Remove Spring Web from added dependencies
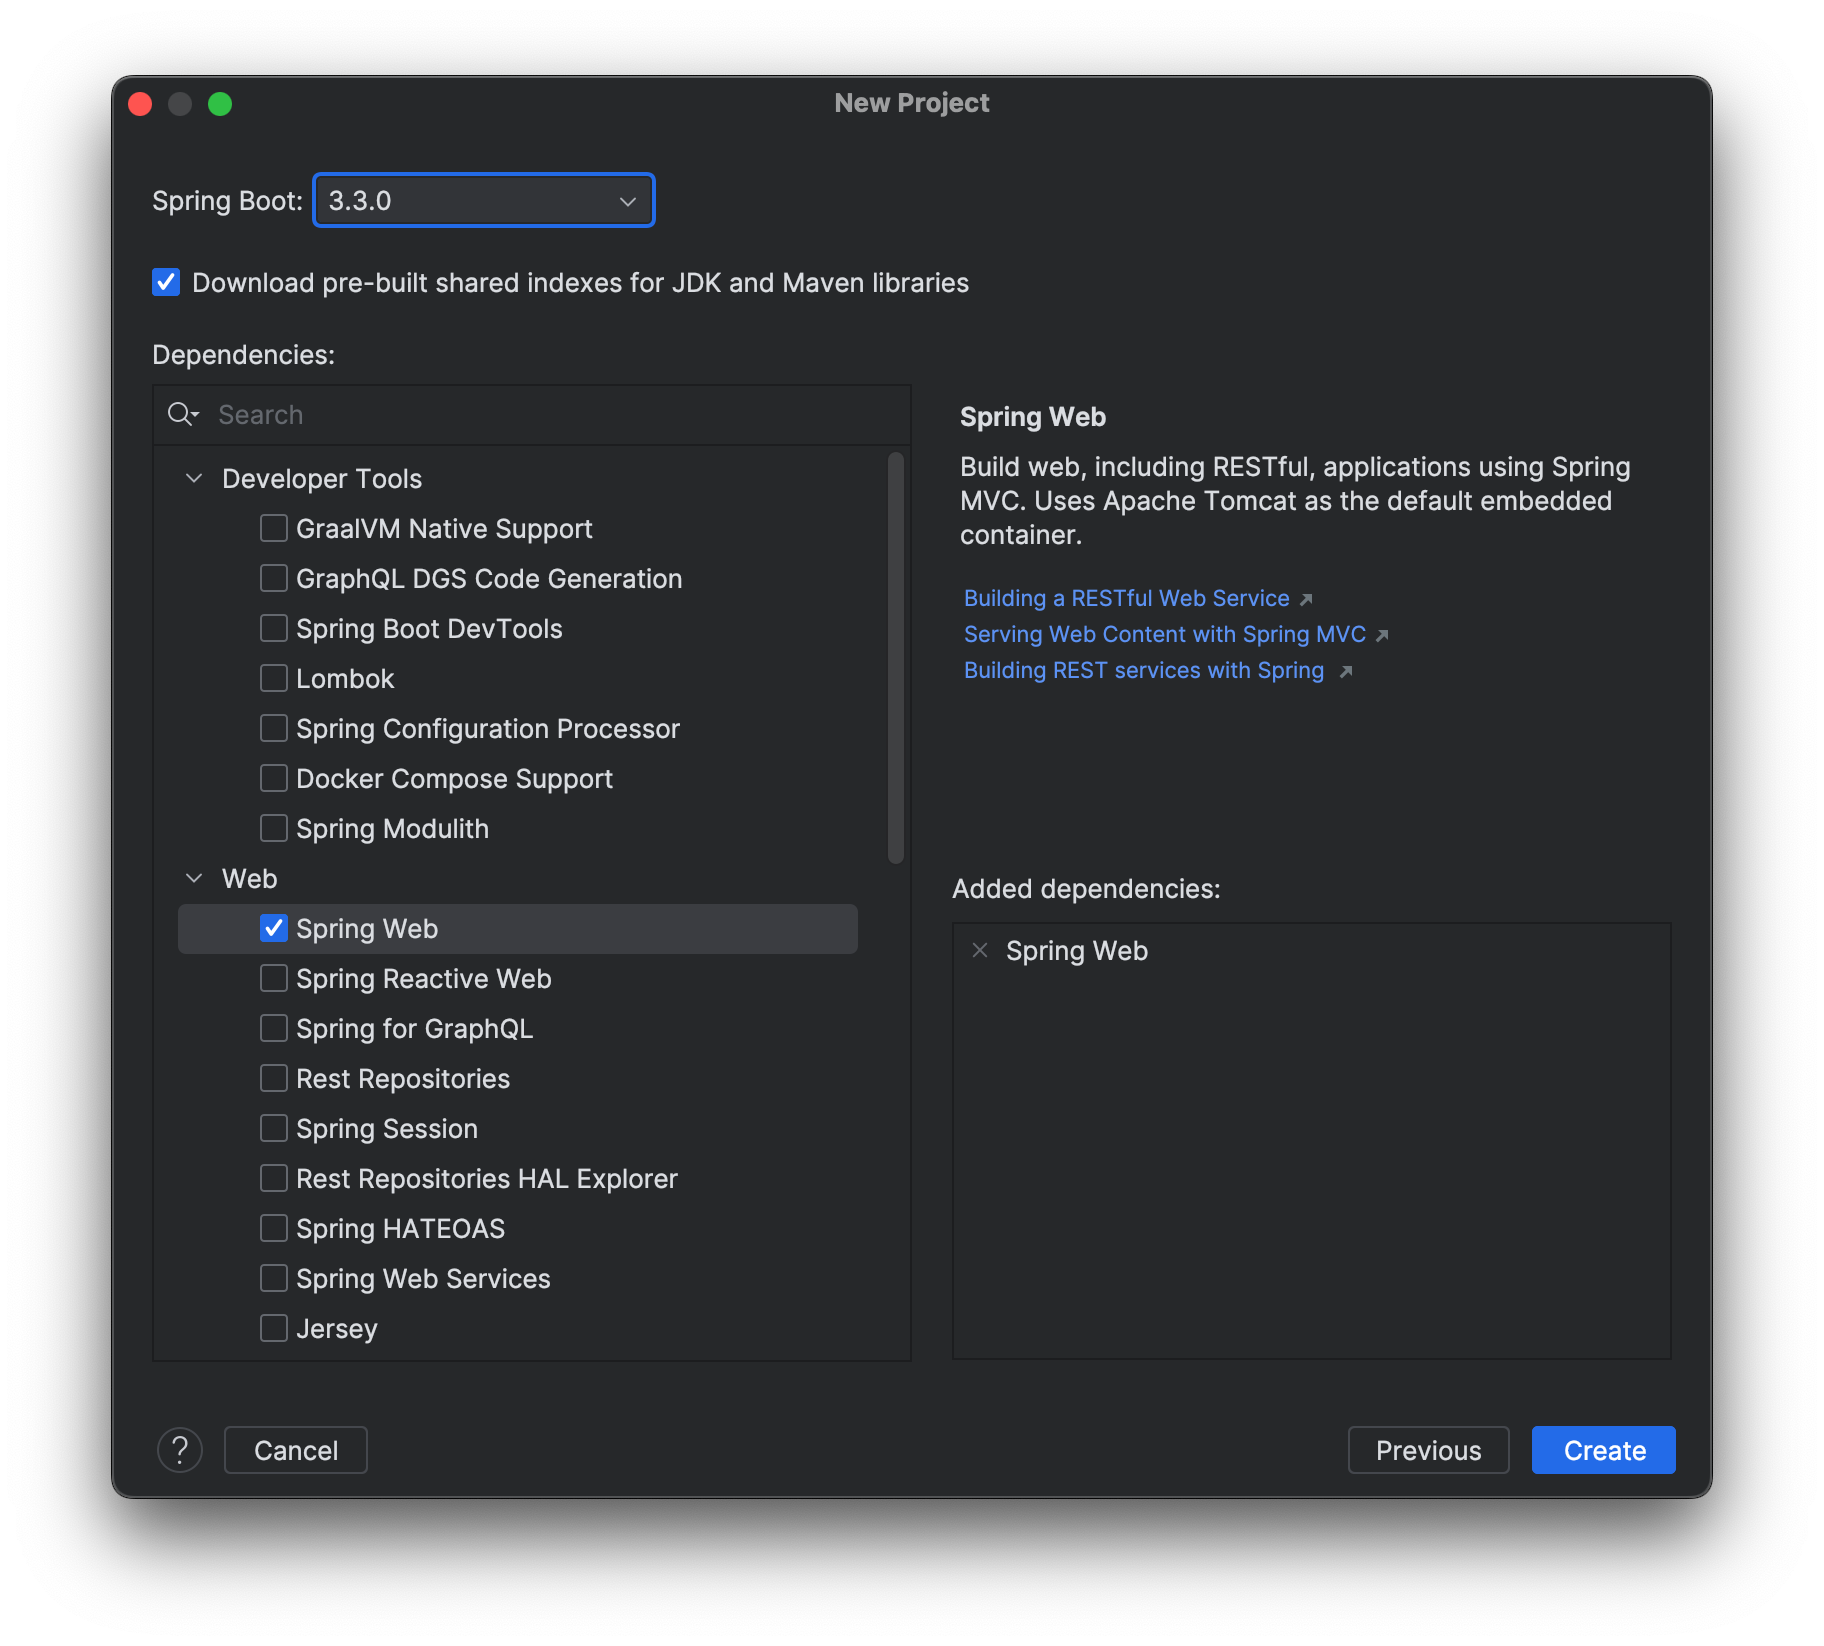The image size is (1824, 1646). point(980,950)
